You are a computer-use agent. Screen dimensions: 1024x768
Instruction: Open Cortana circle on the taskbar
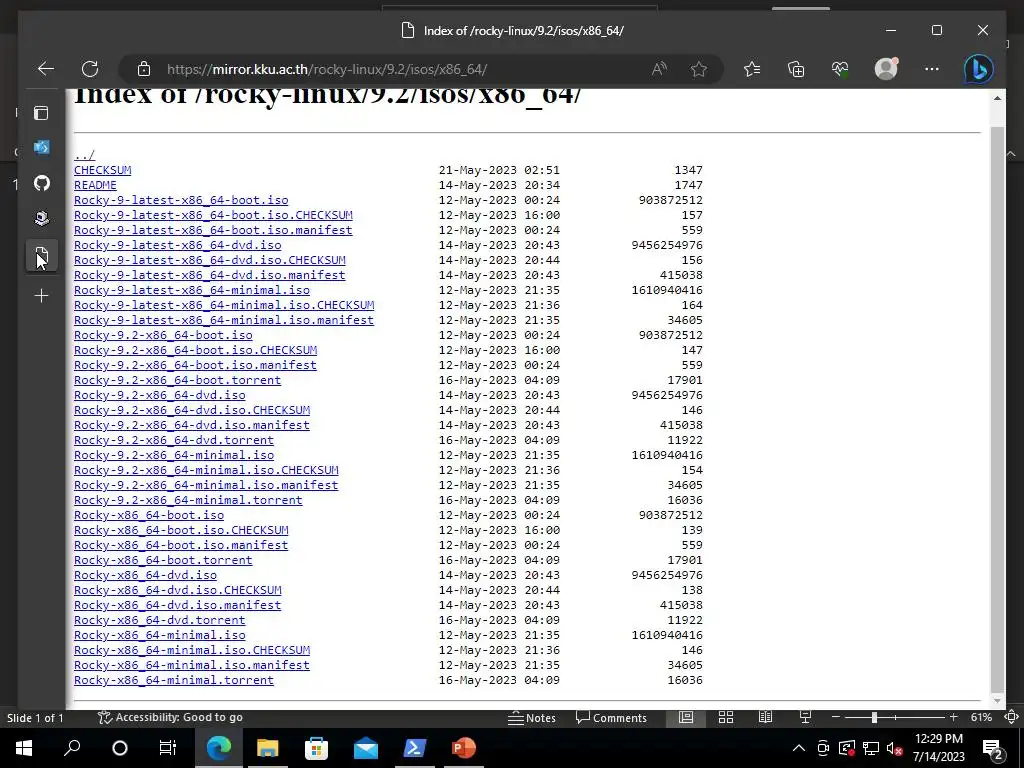120,748
